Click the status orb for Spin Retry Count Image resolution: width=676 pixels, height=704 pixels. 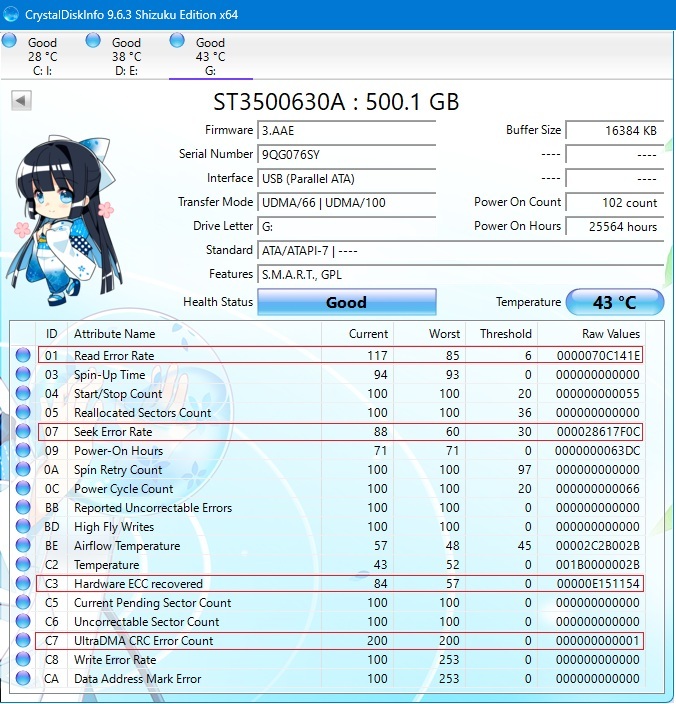[23, 469]
